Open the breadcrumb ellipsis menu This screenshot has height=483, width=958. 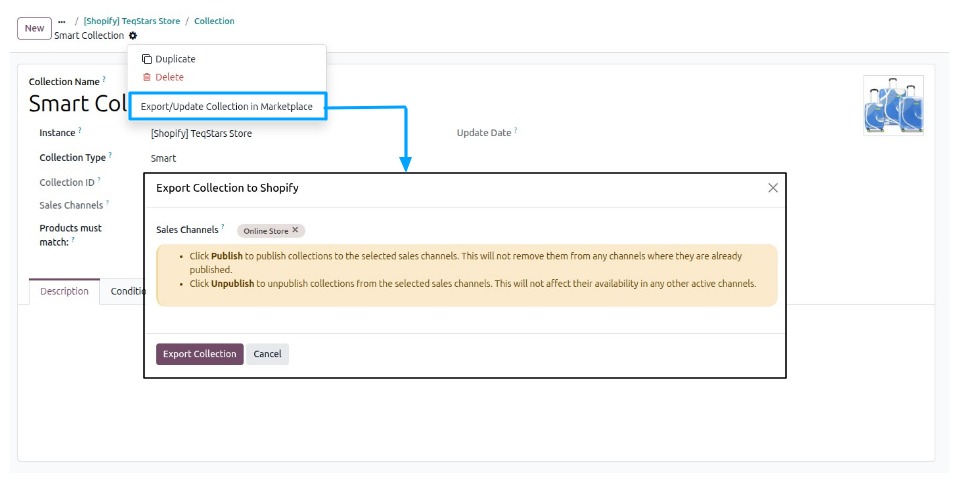(62, 21)
